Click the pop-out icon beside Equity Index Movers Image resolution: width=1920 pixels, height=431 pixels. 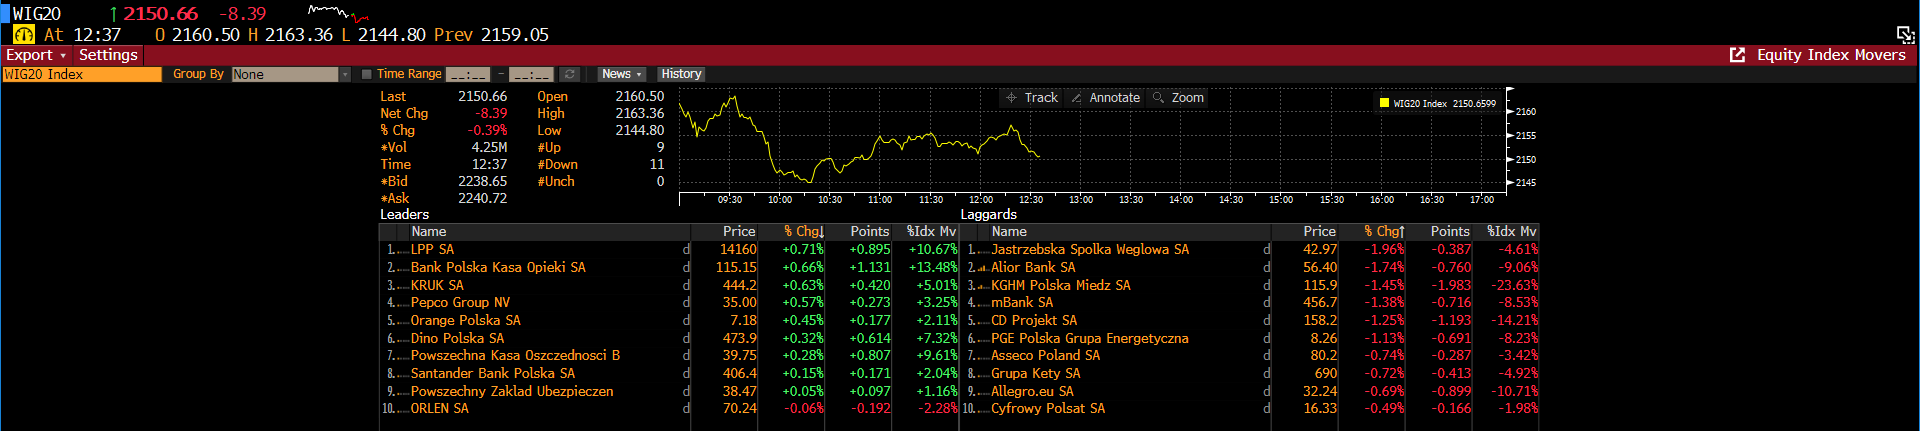pyautogui.click(x=1738, y=55)
